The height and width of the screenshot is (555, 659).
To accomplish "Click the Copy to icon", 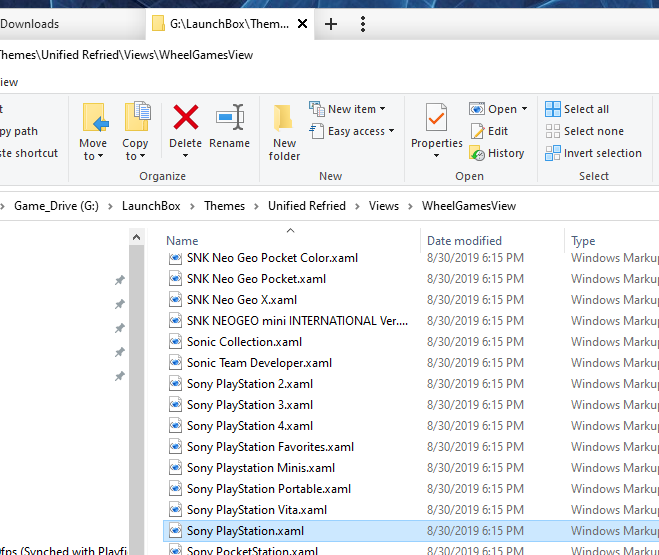I will click(x=137, y=116).
